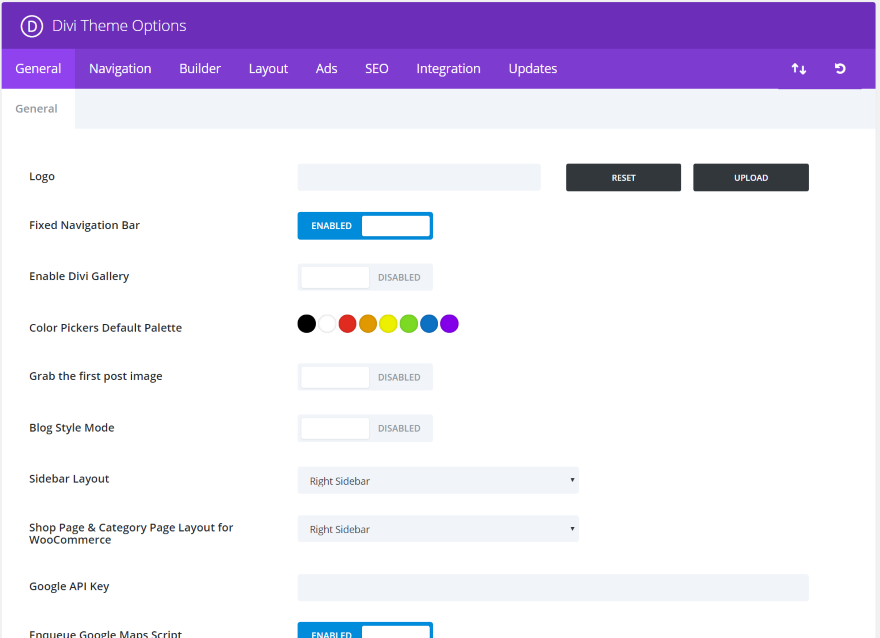Enable Blog Style Mode switch
The width and height of the screenshot is (880, 638).
tap(365, 428)
